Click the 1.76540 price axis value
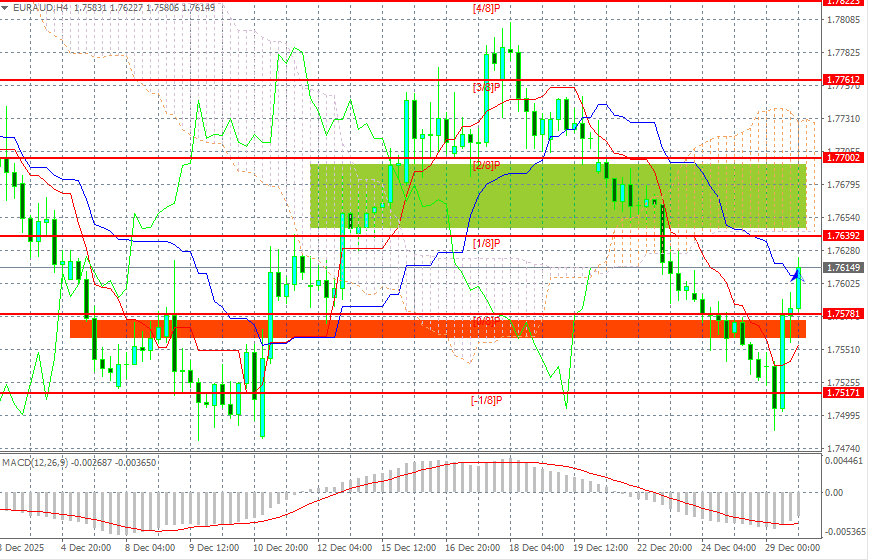This screenshot has width=869, height=560. tap(844, 217)
